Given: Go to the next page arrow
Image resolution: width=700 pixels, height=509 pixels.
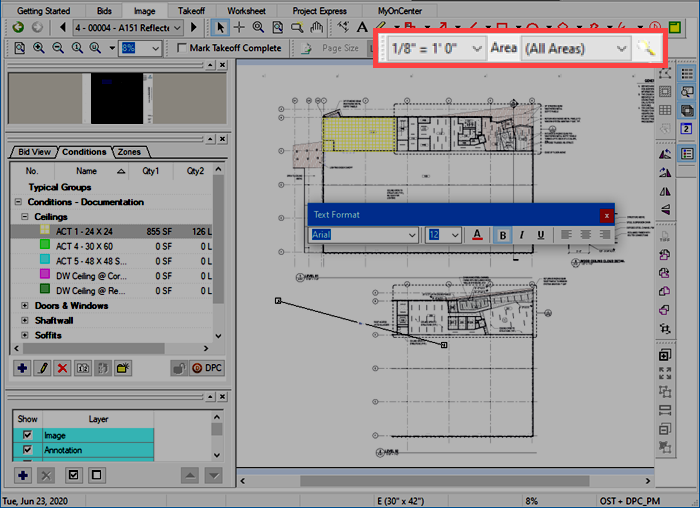Looking at the screenshot, I should tap(194, 28).
